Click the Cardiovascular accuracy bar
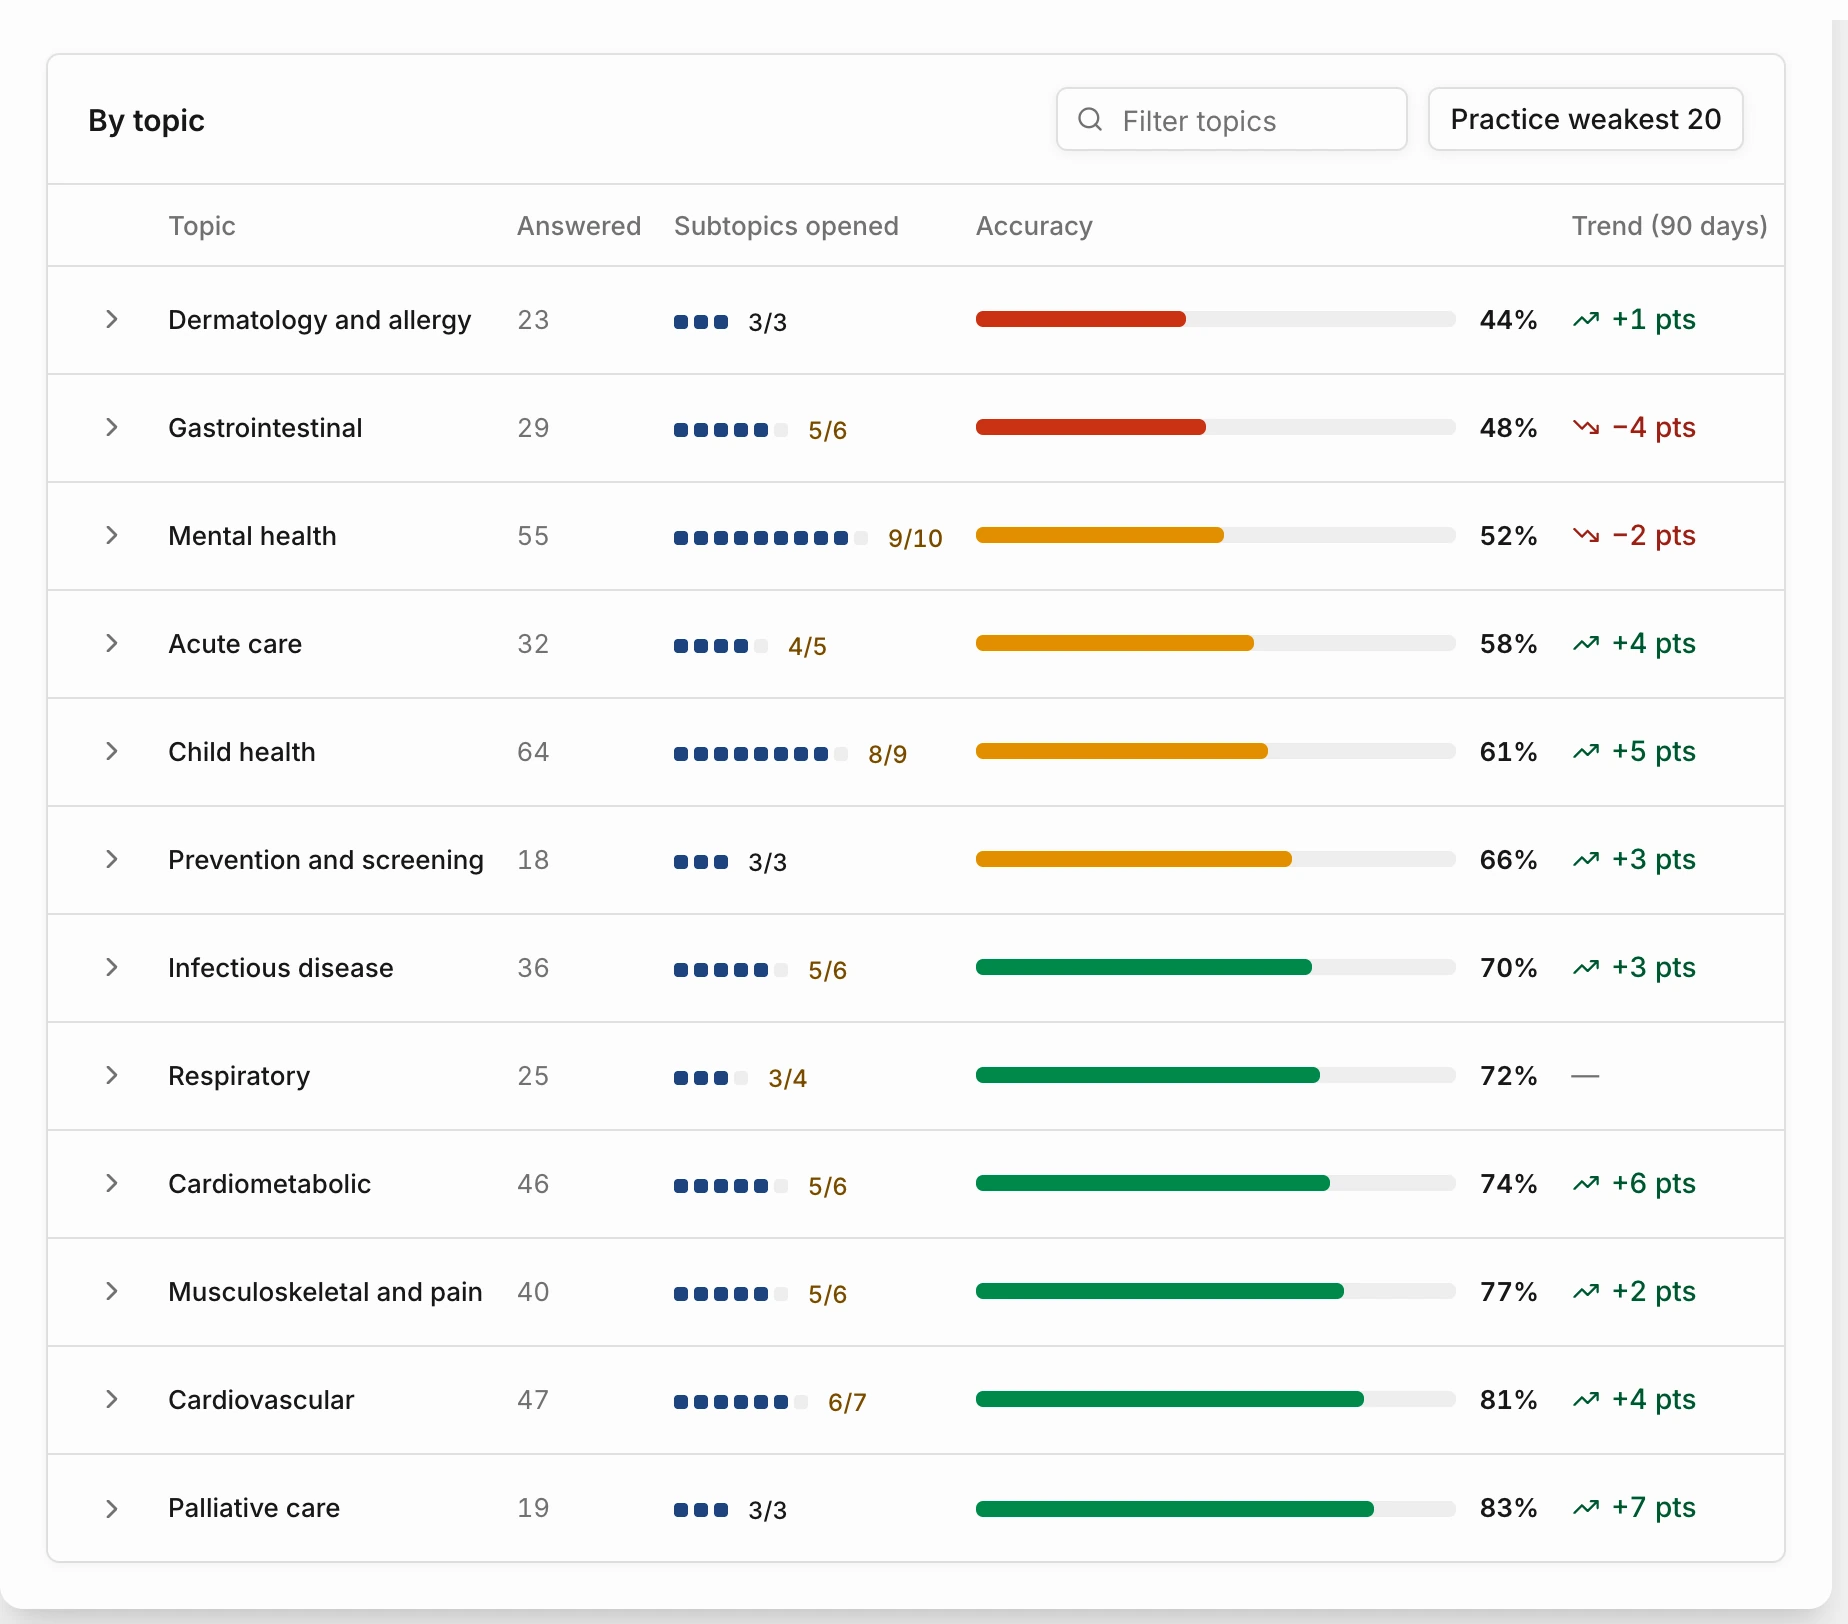 1215,1399
